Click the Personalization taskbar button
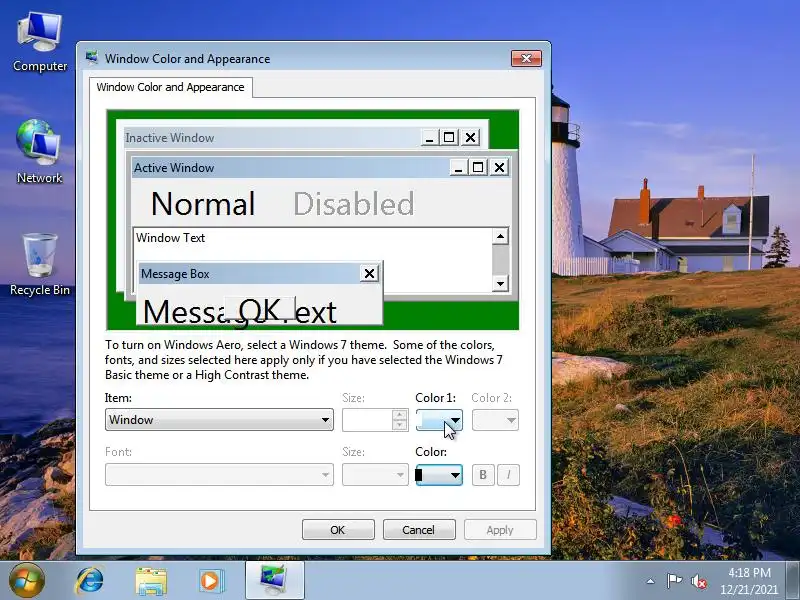This screenshot has height=600, width=800. click(x=274, y=581)
